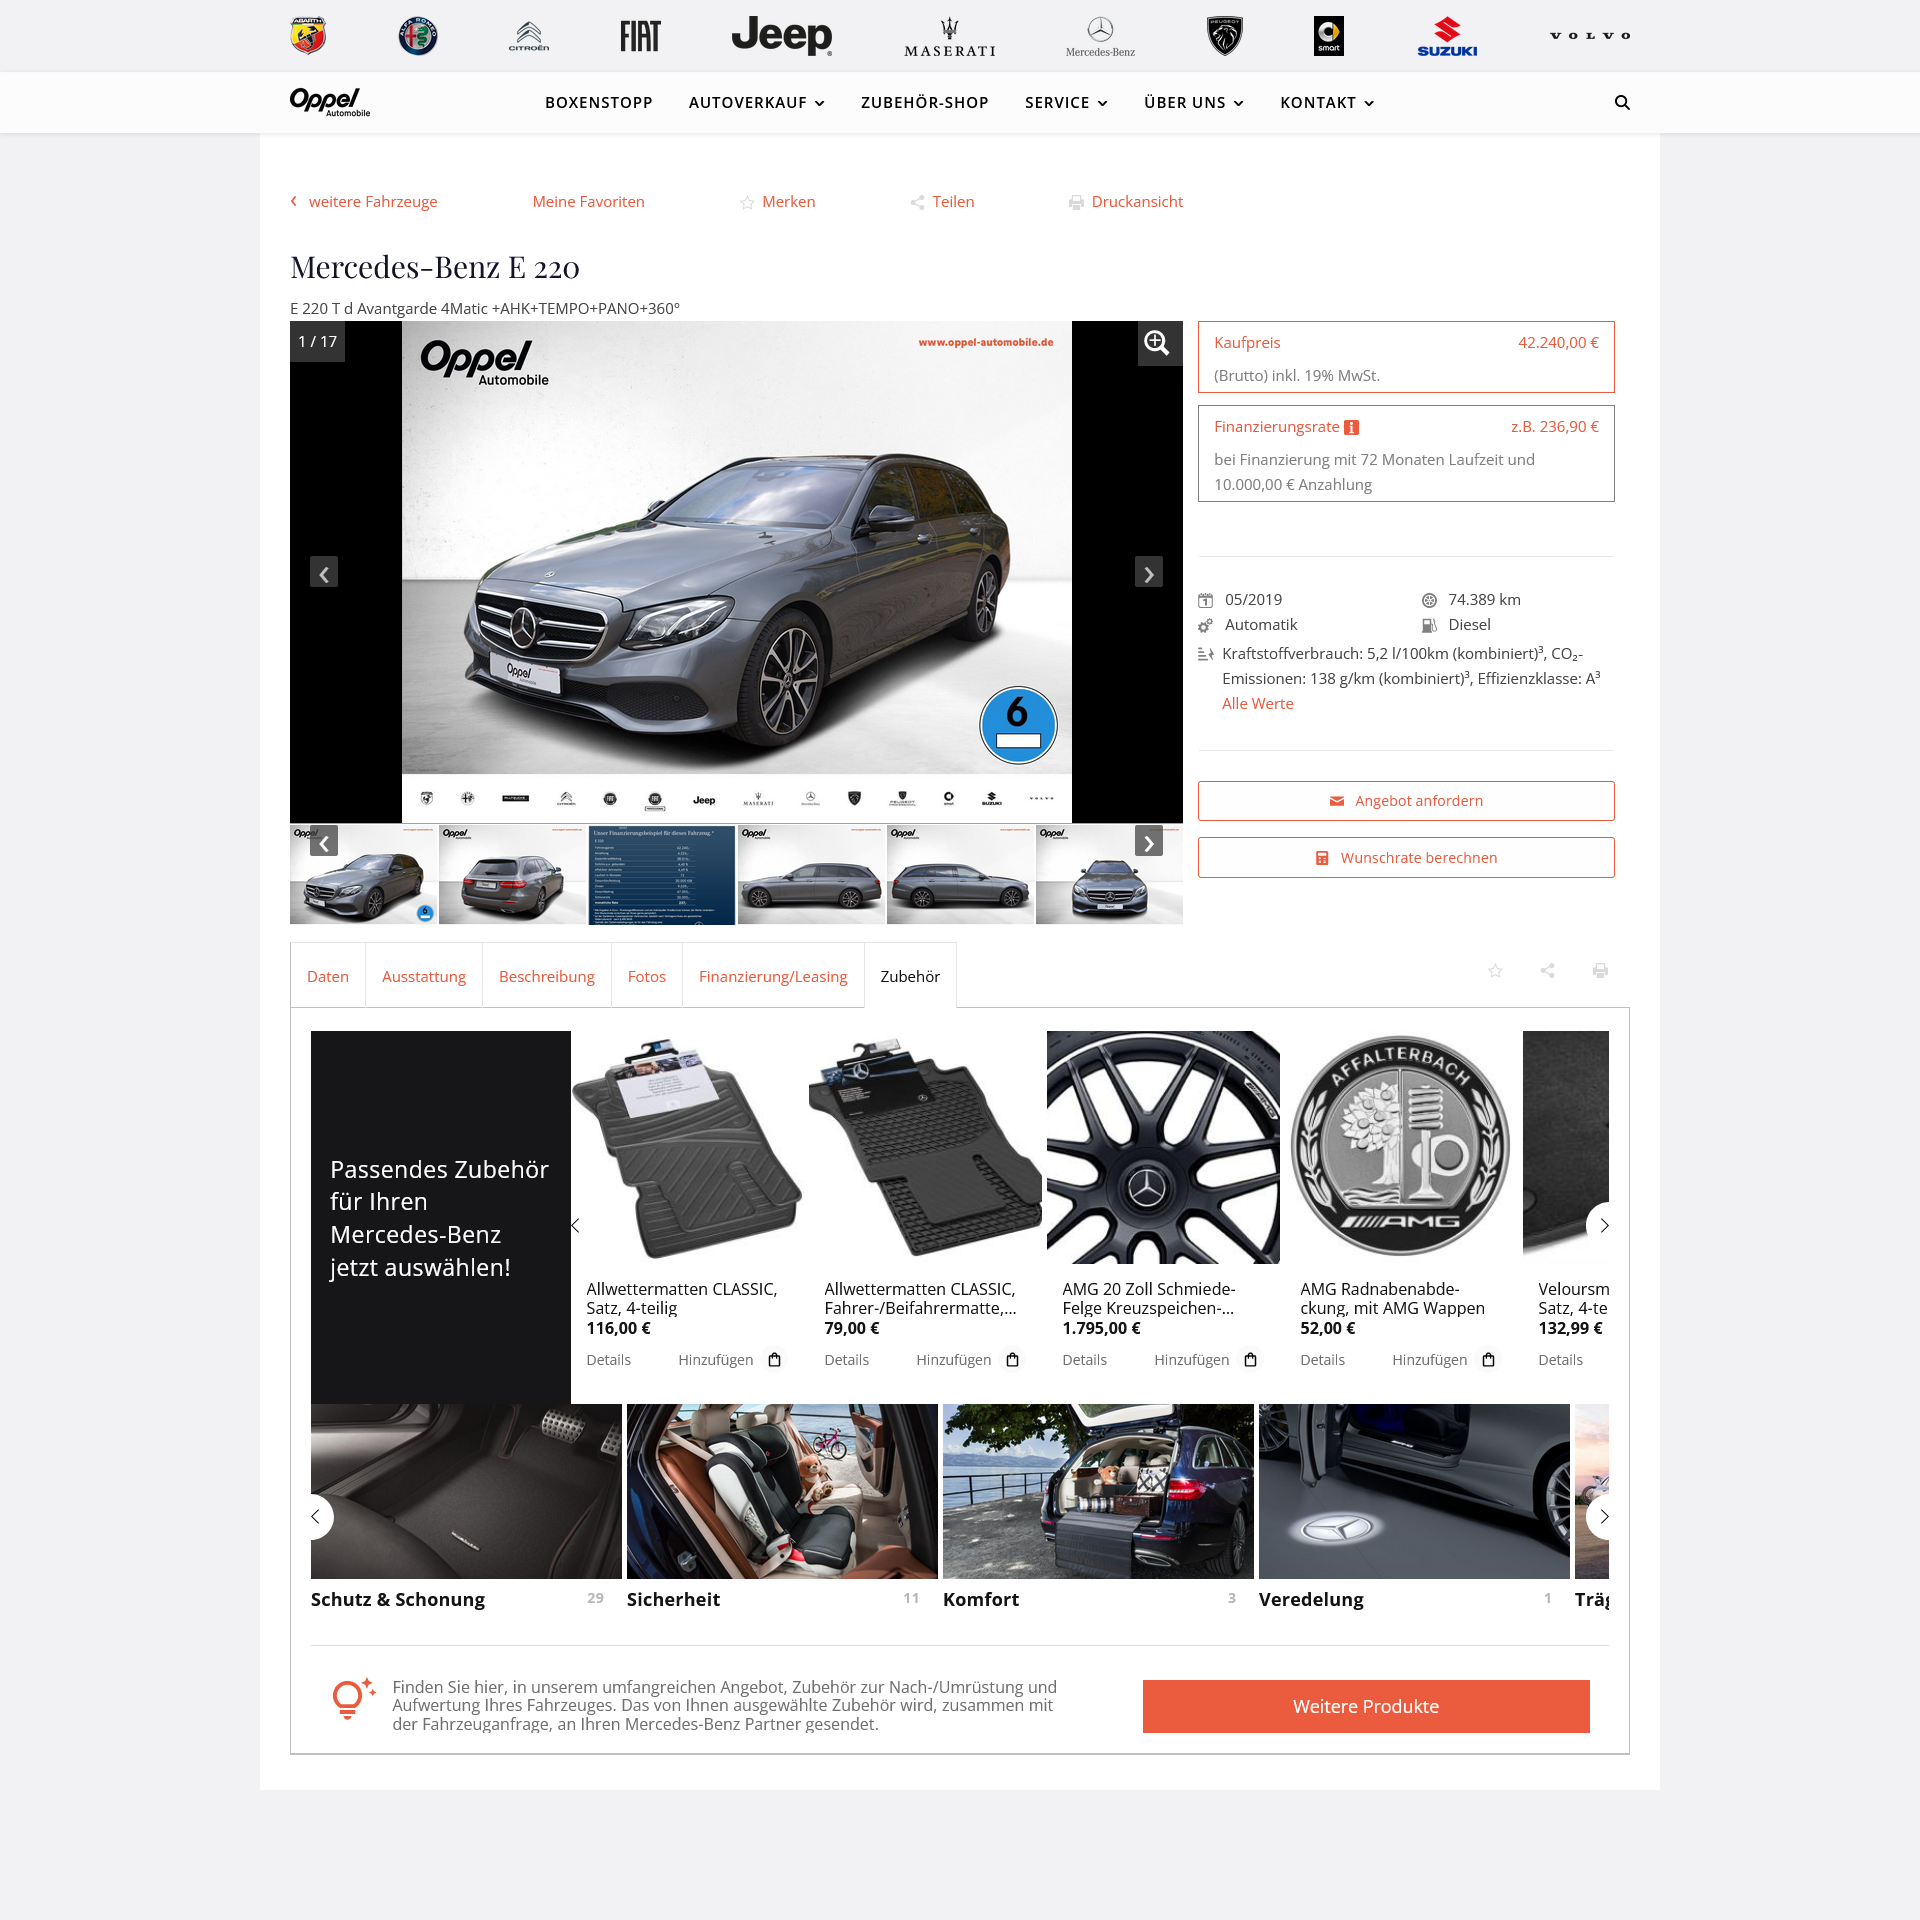Viewport: 1920px width, 1920px height.
Task: Select the rear-view car thumbnail
Action: click(x=512, y=875)
